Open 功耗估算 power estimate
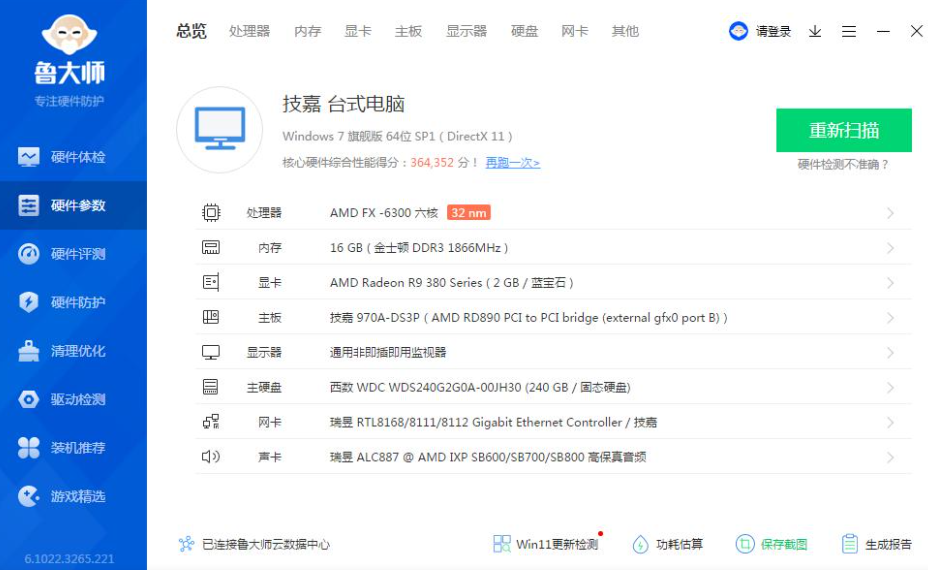This screenshot has height=570, width=928. (x=668, y=544)
